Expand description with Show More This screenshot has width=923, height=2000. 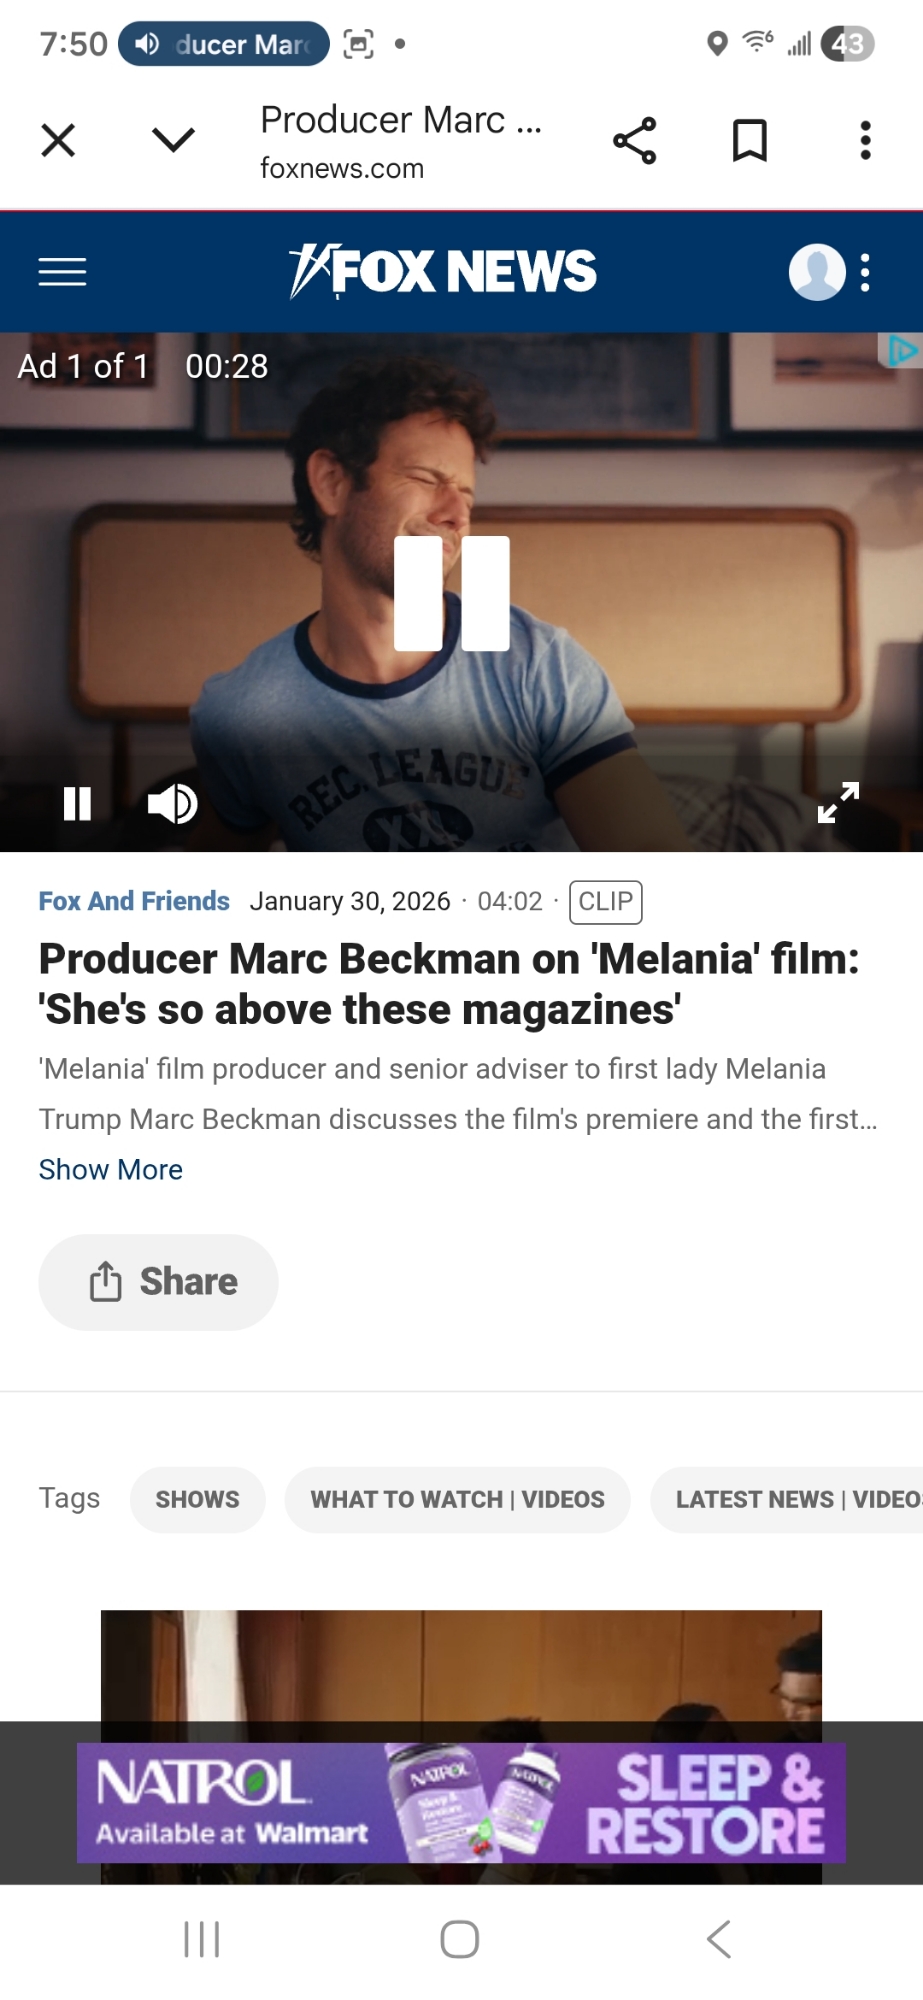[111, 1170]
